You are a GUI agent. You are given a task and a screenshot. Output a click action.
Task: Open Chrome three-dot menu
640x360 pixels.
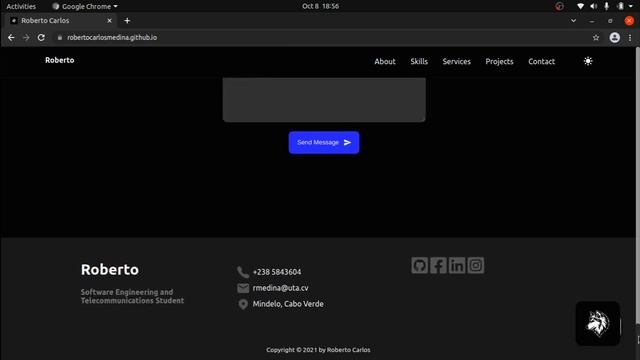coord(630,38)
